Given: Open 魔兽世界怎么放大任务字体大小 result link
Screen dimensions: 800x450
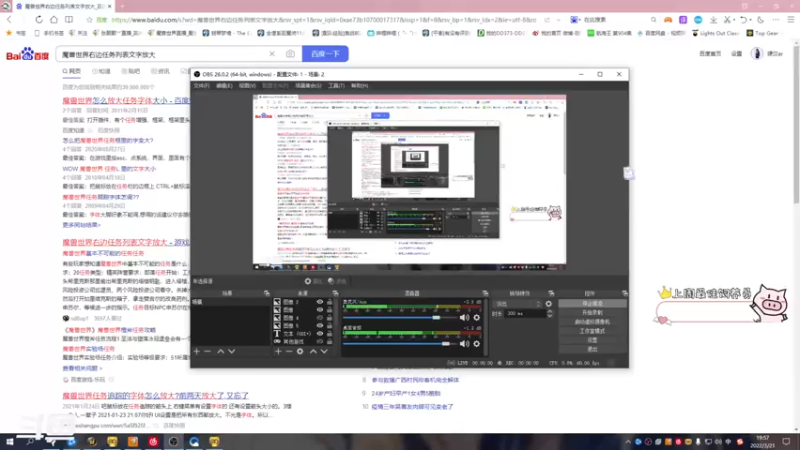Looking at the screenshot, I should click(126, 101).
